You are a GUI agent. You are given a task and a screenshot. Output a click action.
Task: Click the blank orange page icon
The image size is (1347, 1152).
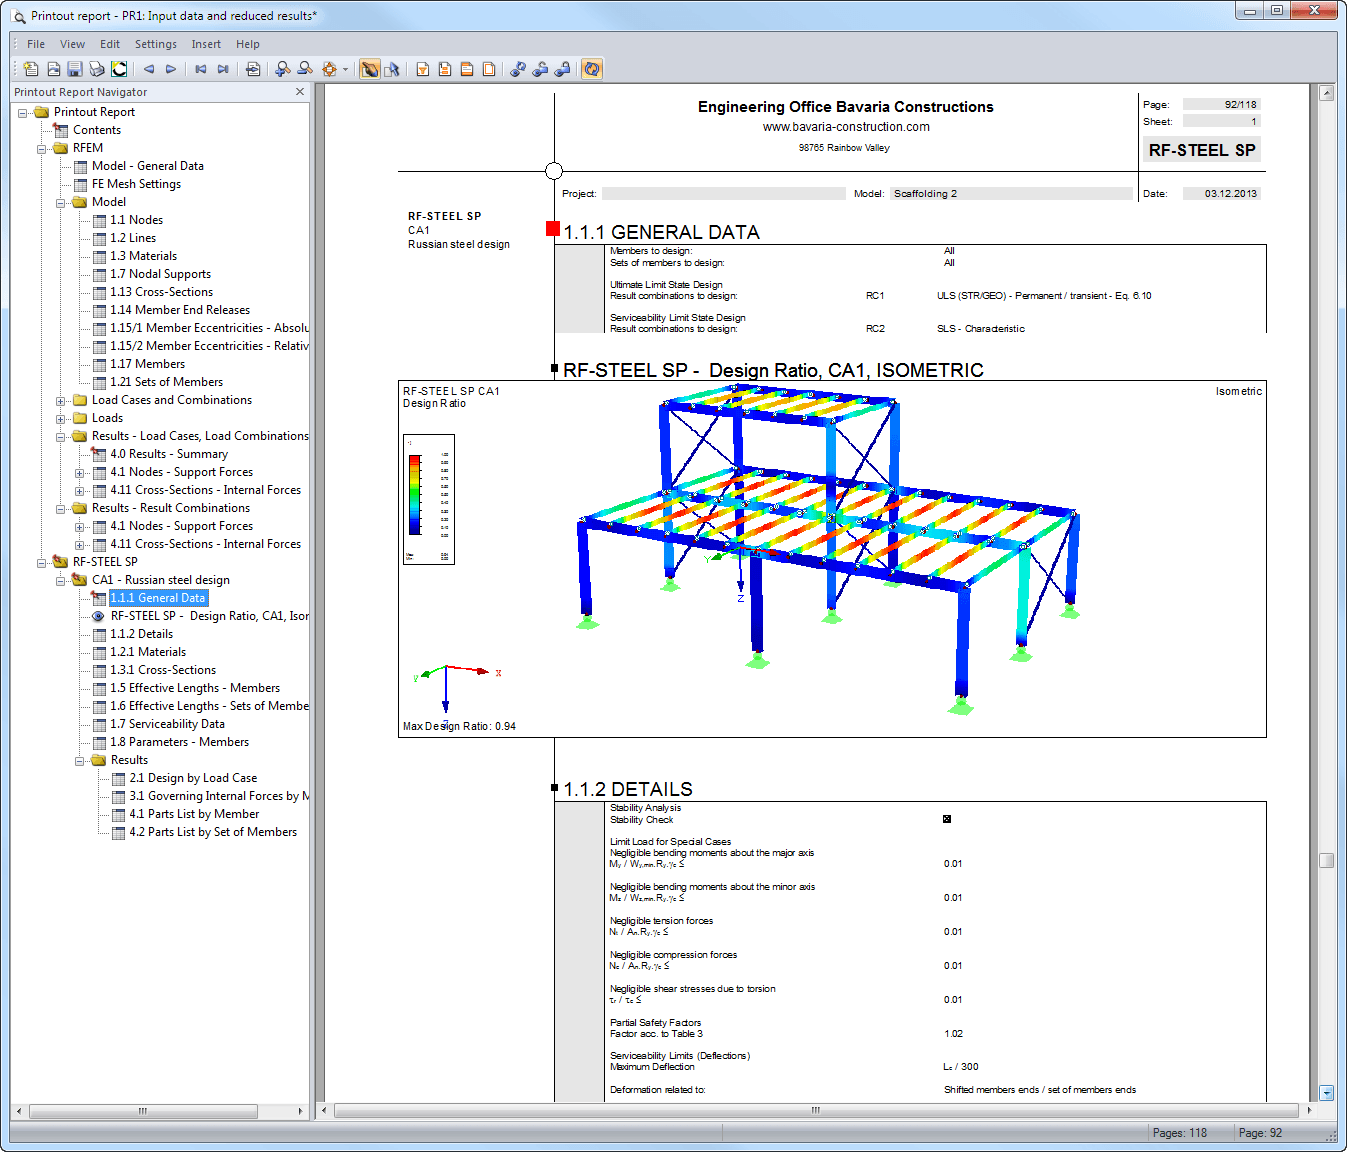[x=489, y=69]
